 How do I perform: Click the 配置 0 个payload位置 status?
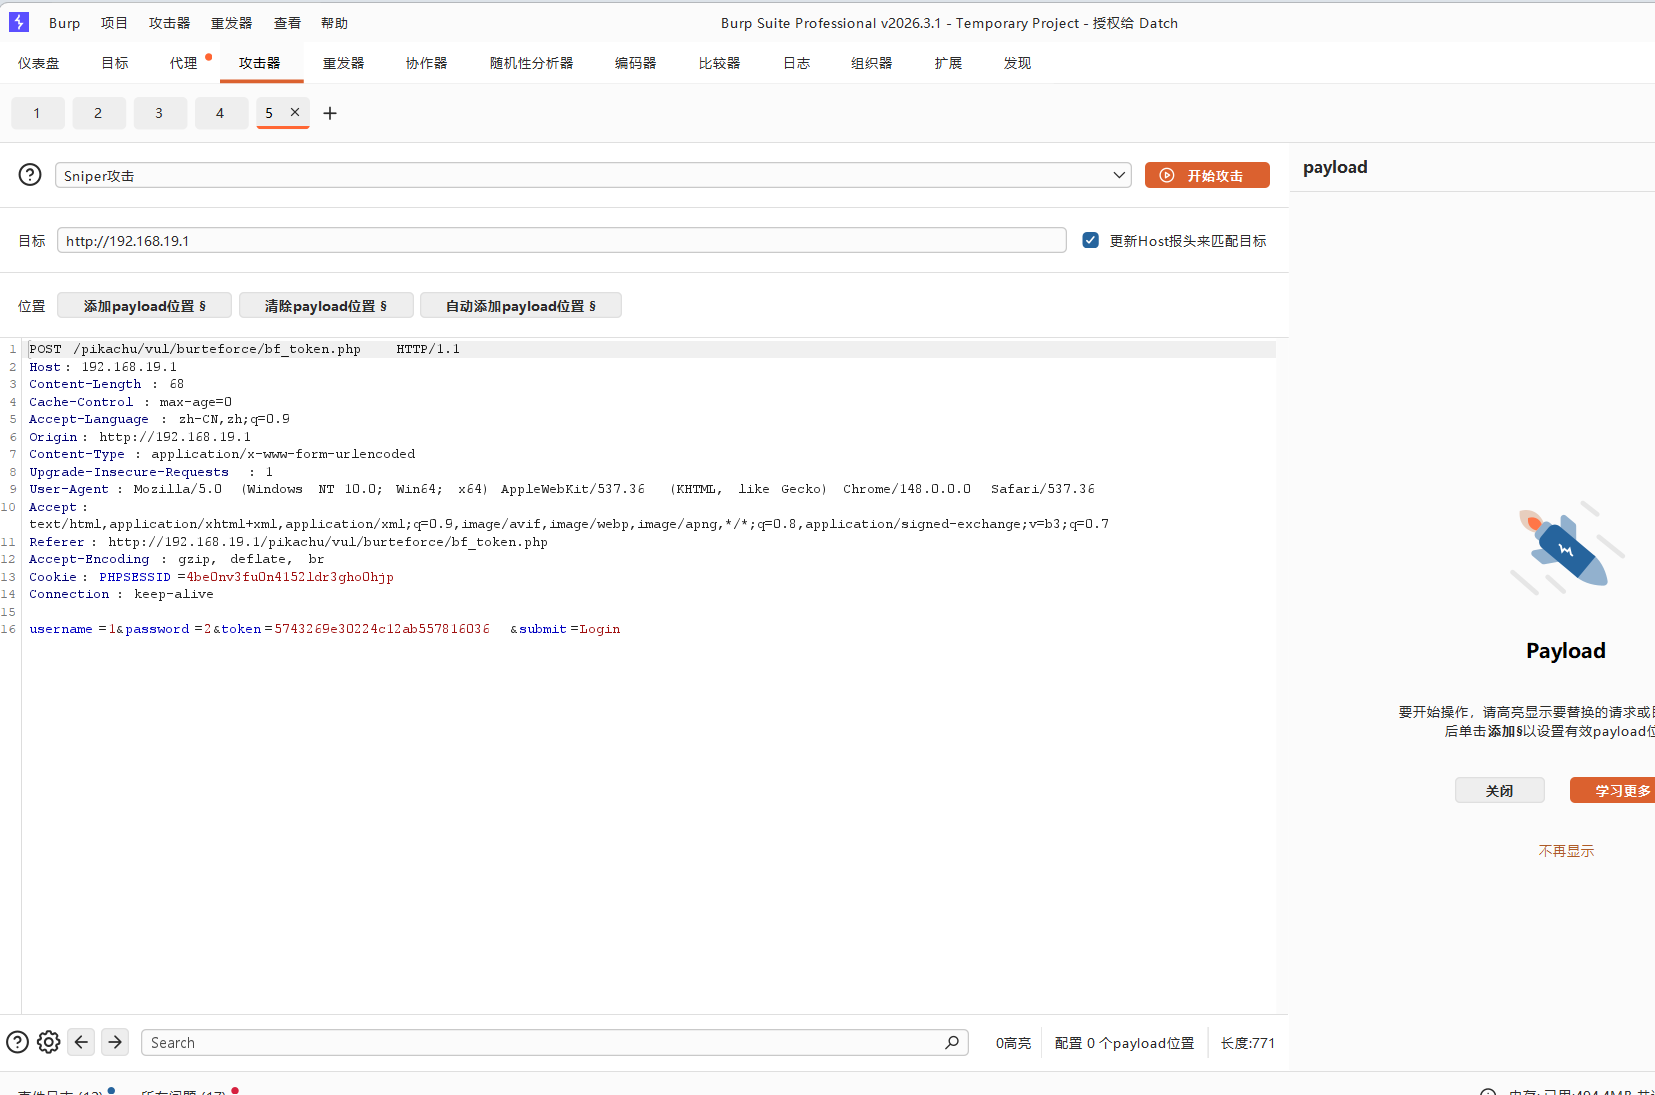click(1124, 1043)
